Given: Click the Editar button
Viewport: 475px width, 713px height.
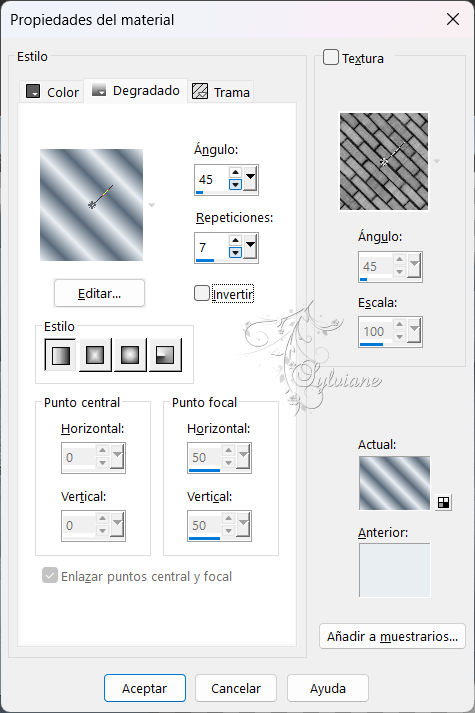Looking at the screenshot, I should coord(100,293).
